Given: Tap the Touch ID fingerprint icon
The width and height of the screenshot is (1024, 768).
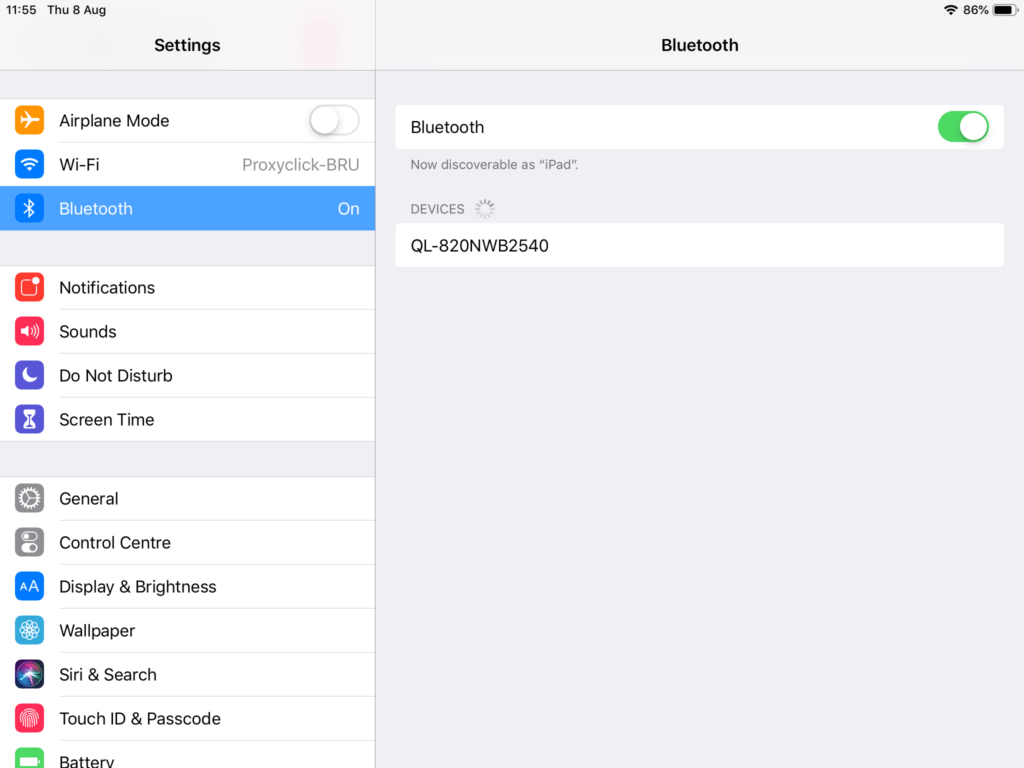Looking at the screenshot, I should [29, 719].
